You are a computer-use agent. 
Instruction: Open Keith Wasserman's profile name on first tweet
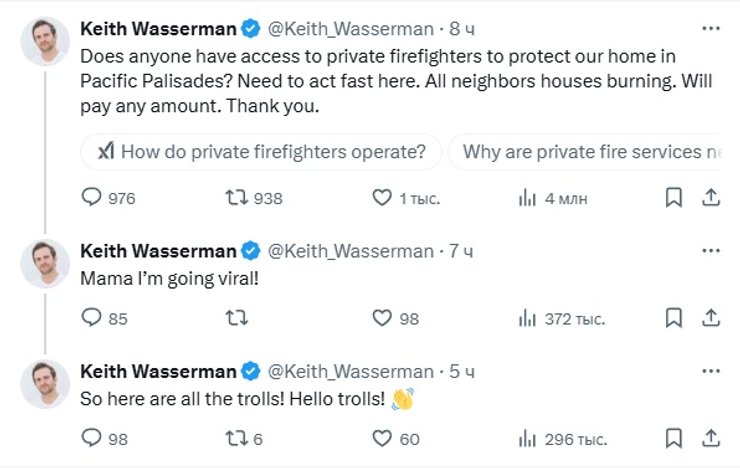click(158, 29)
